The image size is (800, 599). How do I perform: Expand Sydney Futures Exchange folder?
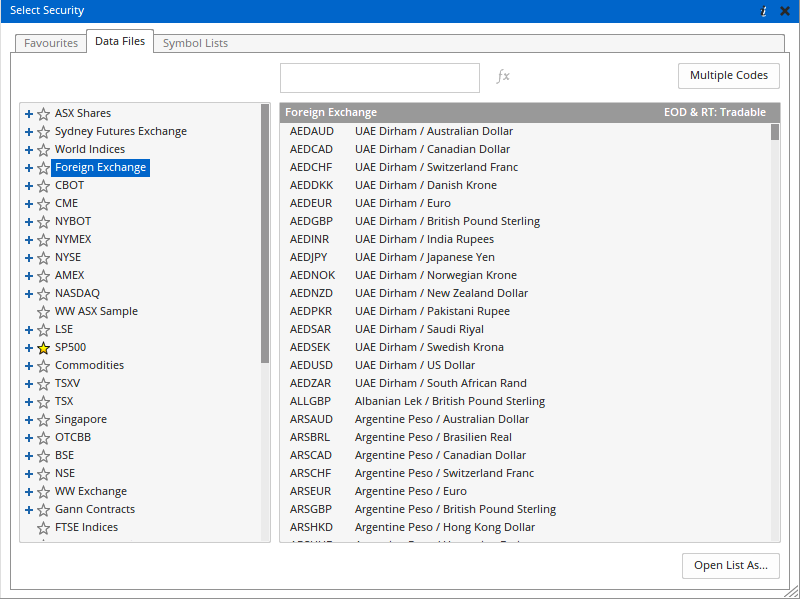pyautogui.click(x=29, y=132)
